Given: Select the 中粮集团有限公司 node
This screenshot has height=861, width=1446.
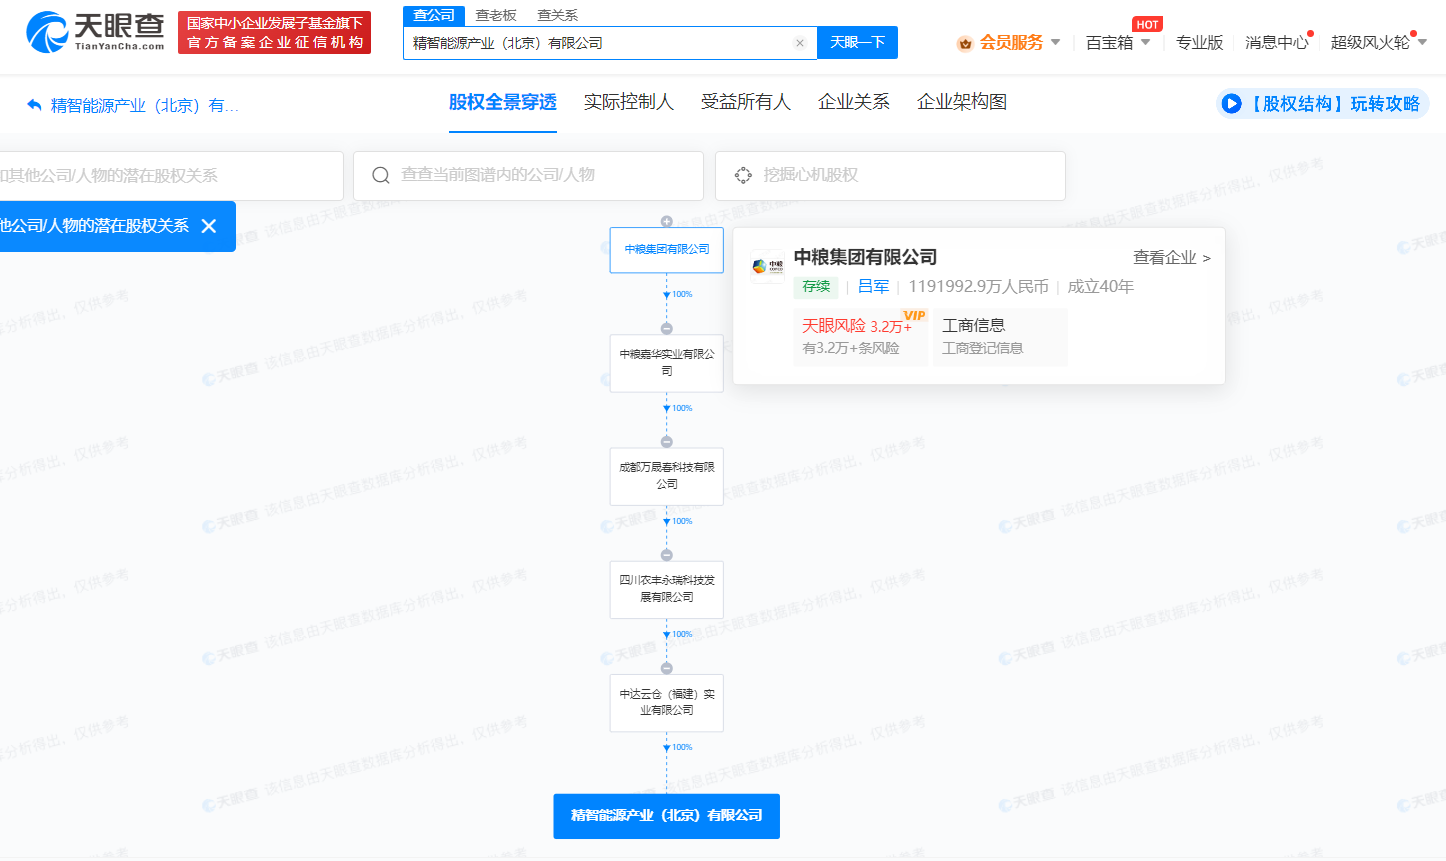Looking at the screenshot, I should point(667,250).
